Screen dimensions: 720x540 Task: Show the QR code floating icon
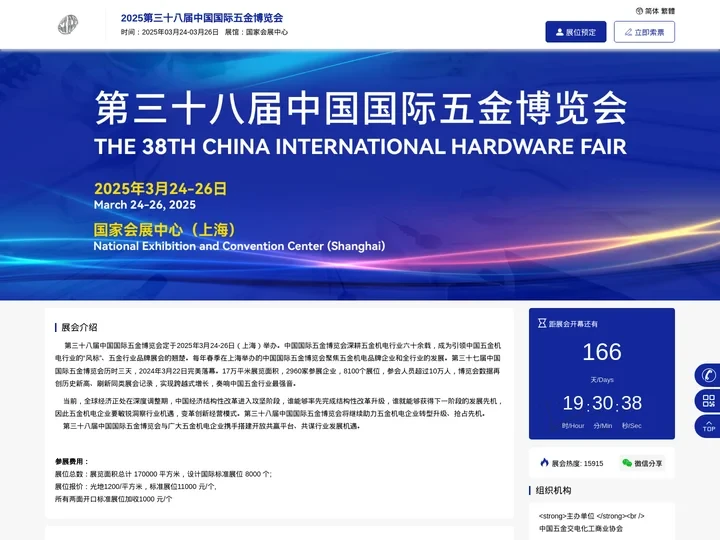[709, 400]
